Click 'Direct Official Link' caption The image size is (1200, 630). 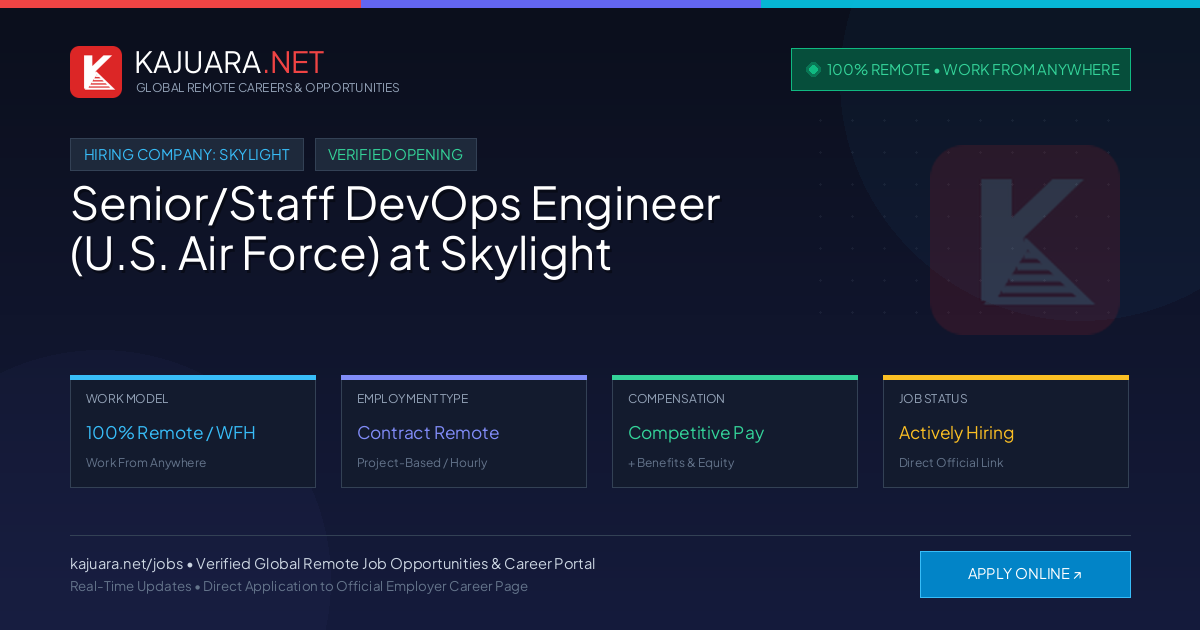point(951,463)
